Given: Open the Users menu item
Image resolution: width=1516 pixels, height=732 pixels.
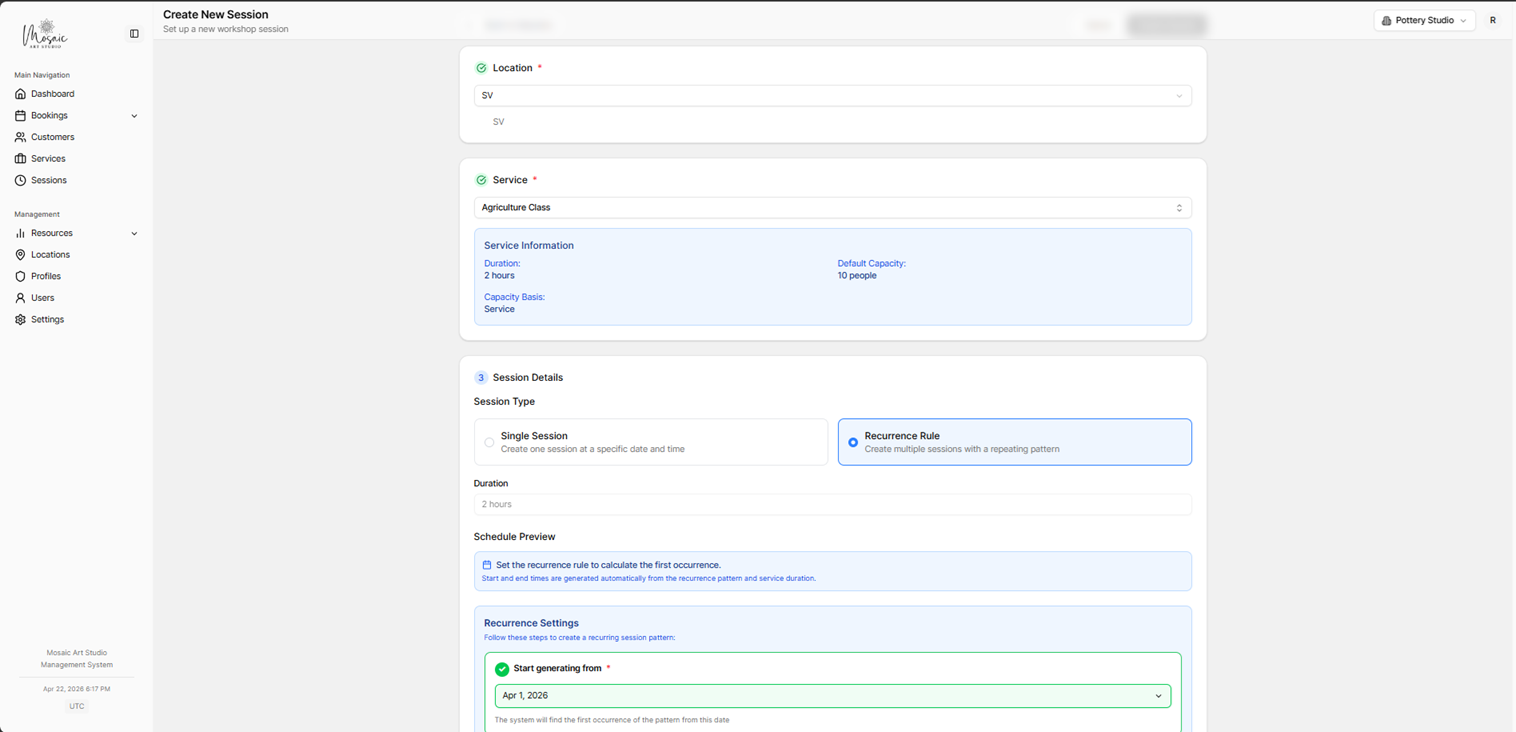Looking at the screenshot, I should (42, 298).
